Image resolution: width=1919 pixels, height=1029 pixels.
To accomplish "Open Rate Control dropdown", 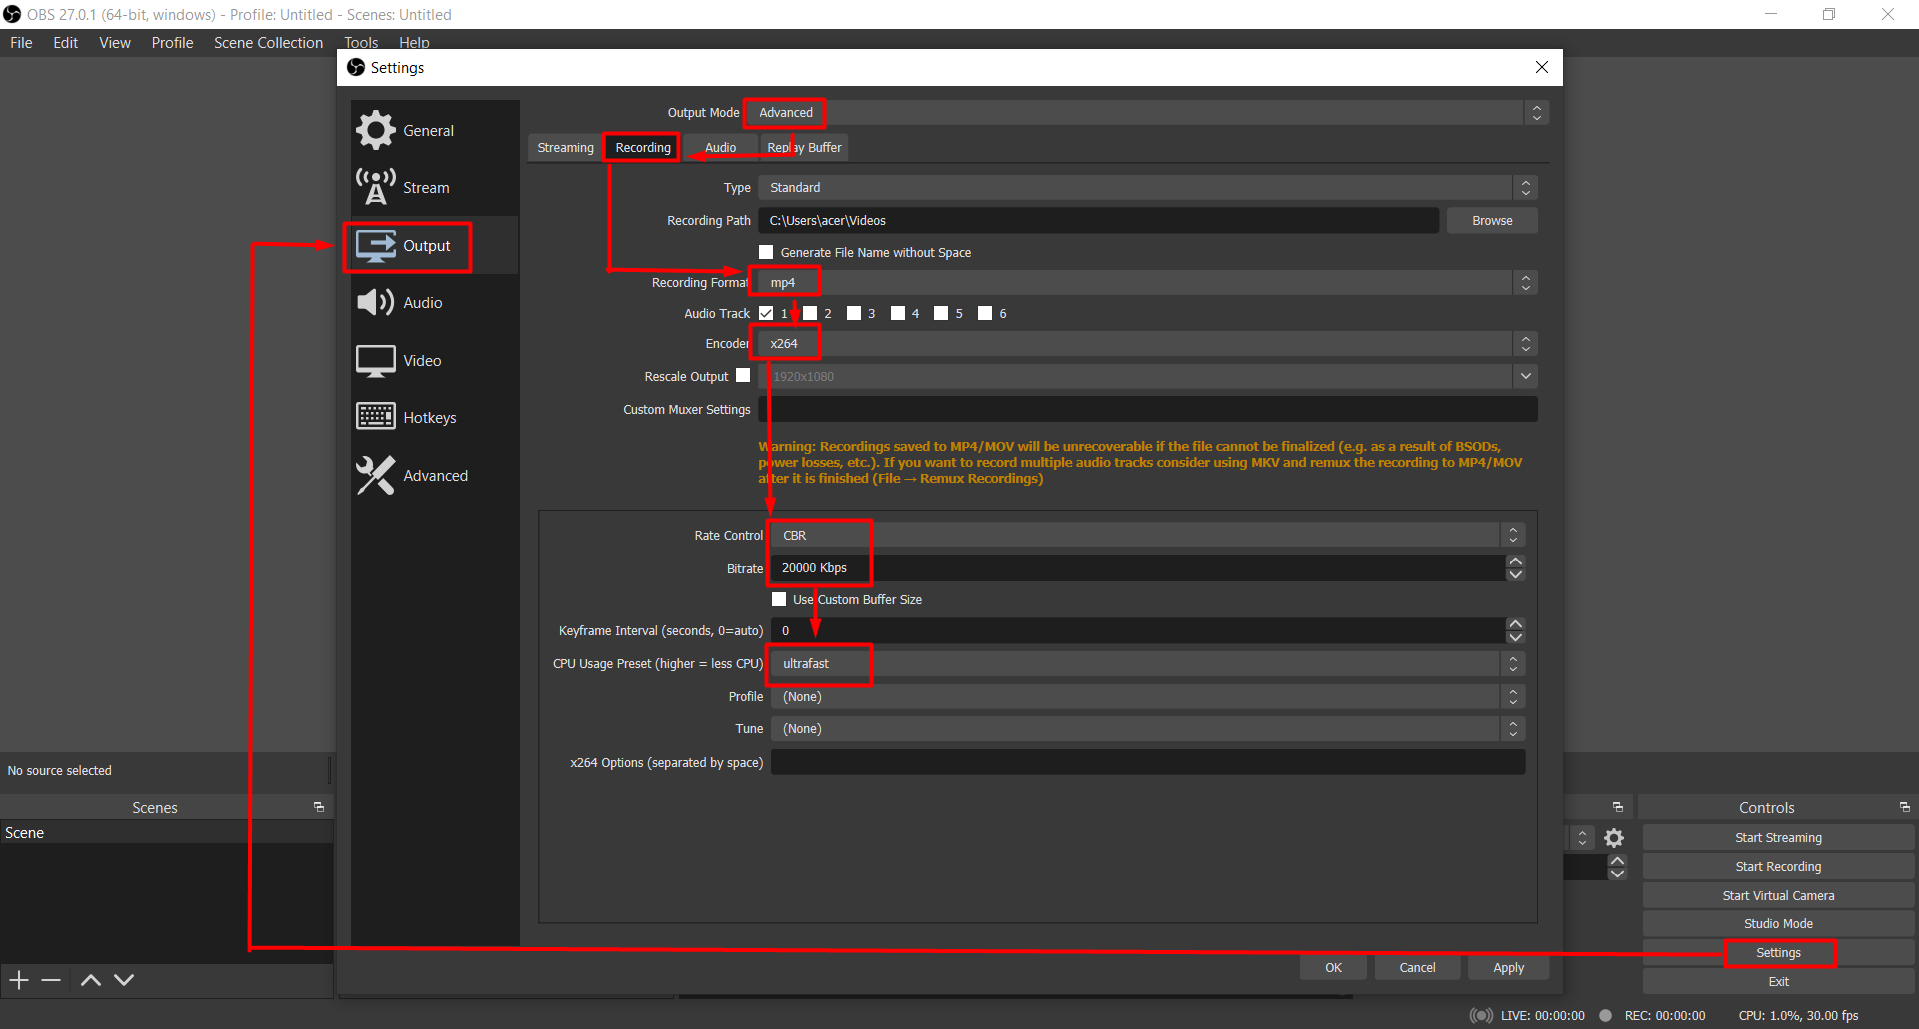I will click(1148, 535).
